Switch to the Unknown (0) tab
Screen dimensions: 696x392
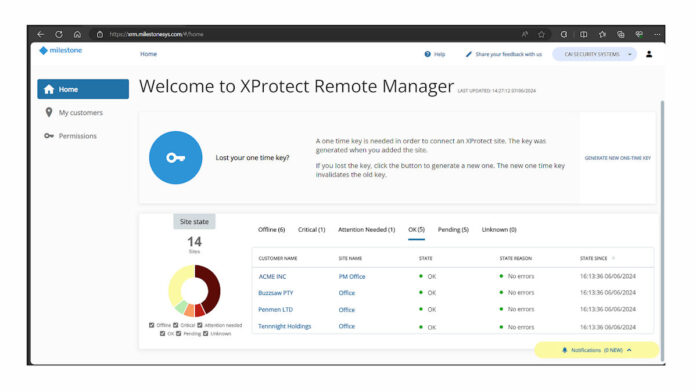point(499,230)
